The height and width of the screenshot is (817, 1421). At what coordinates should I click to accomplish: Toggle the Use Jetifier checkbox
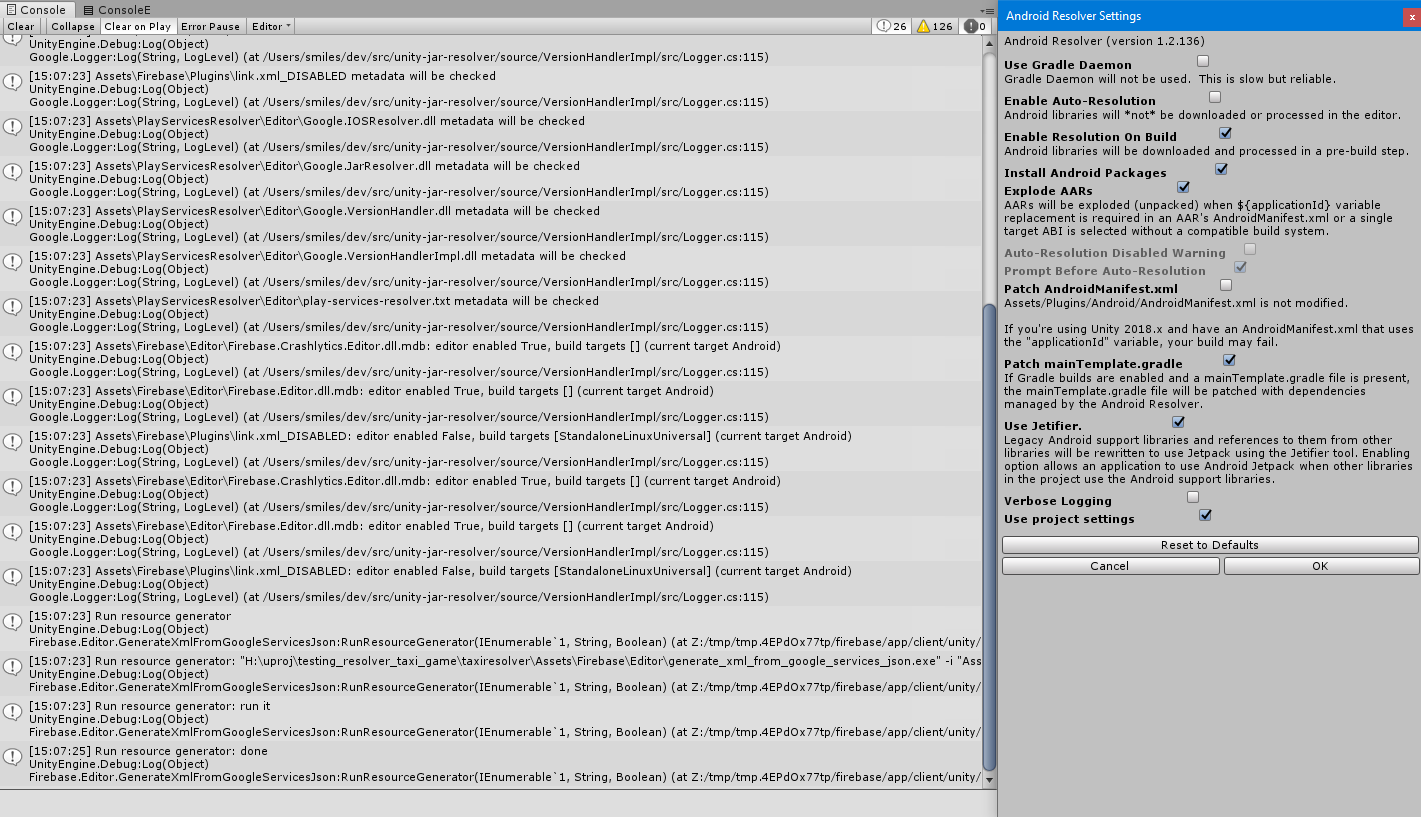[x=1177, y=422]
